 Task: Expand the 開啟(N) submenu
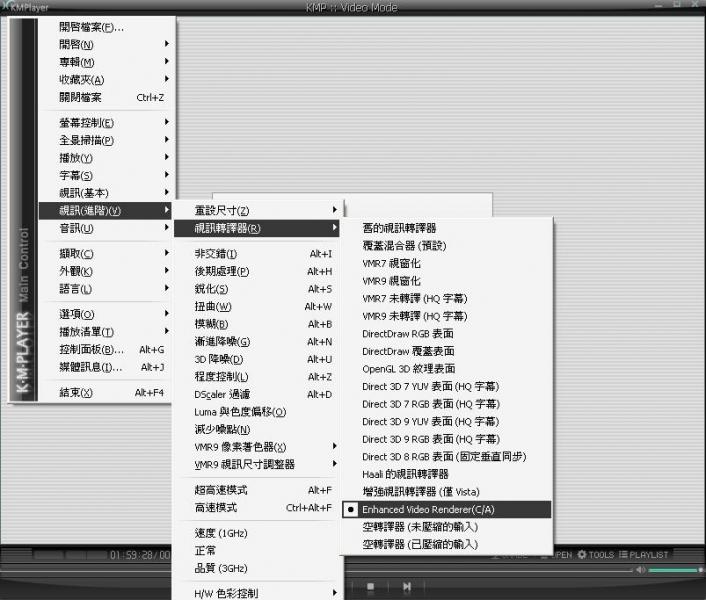(x=105, y=44)
